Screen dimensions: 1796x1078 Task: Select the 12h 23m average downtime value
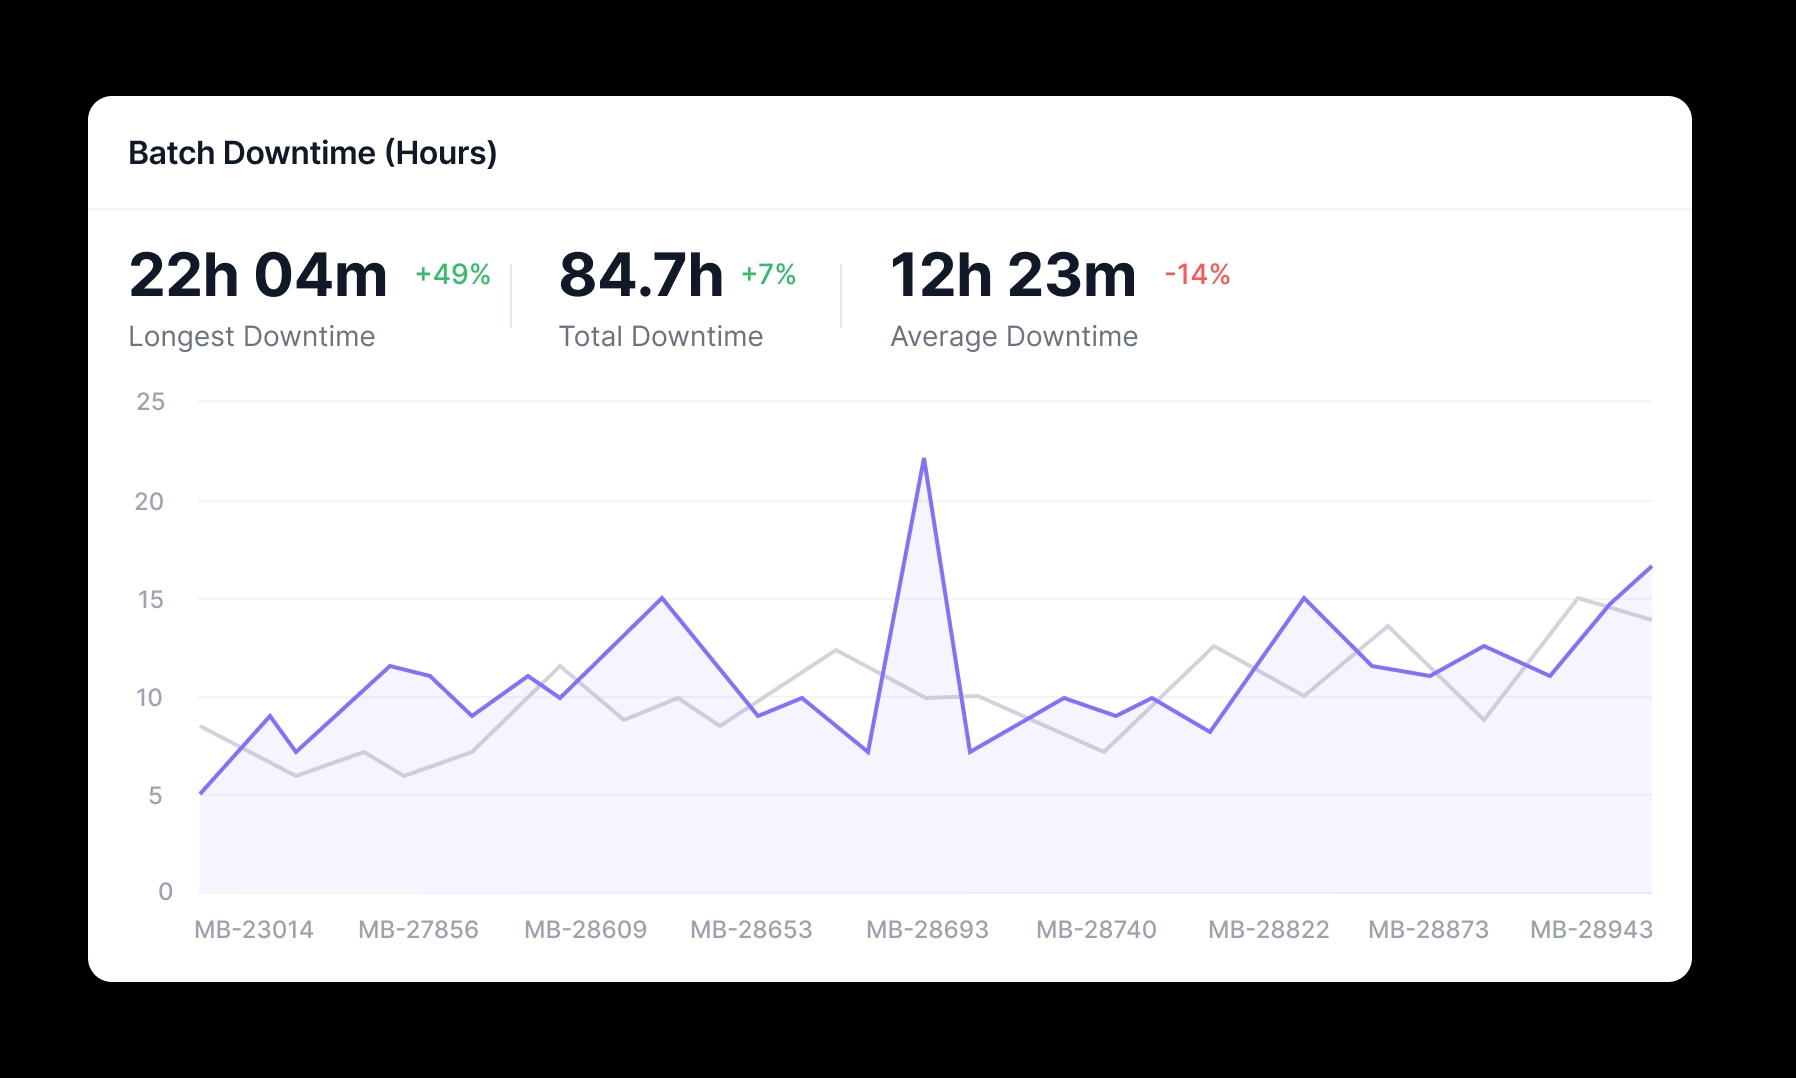[x=1013, y=275]
